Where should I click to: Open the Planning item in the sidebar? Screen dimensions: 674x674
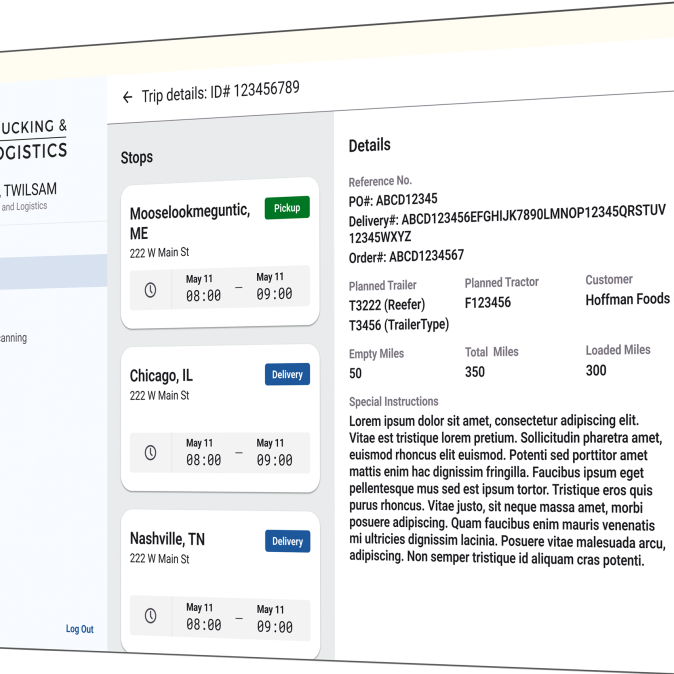[14, 338]
